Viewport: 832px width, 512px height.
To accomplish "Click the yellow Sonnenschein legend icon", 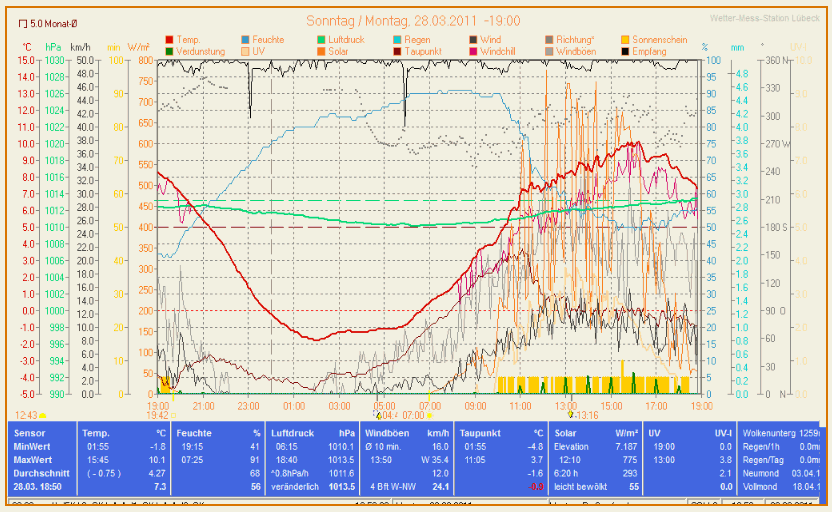I will (625, 39).
